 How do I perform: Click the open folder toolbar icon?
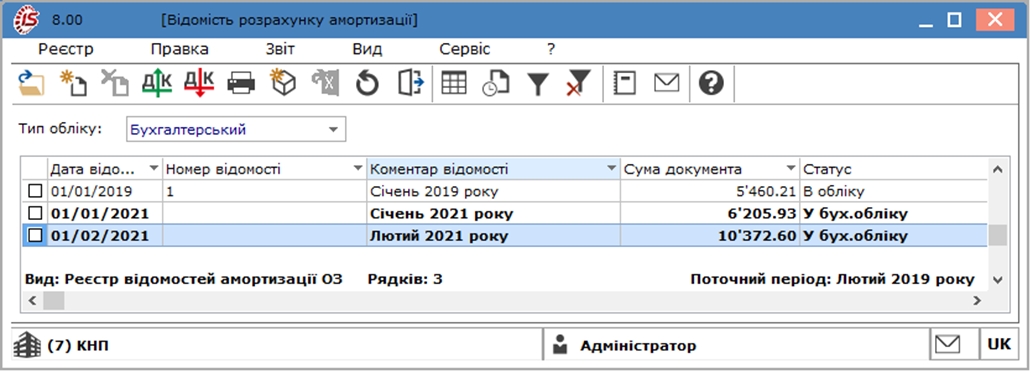(x=31, y=84)
